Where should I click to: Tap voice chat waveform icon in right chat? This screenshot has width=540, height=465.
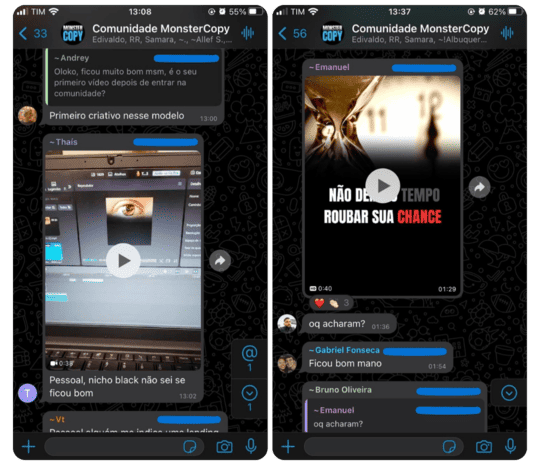(507, 33)
